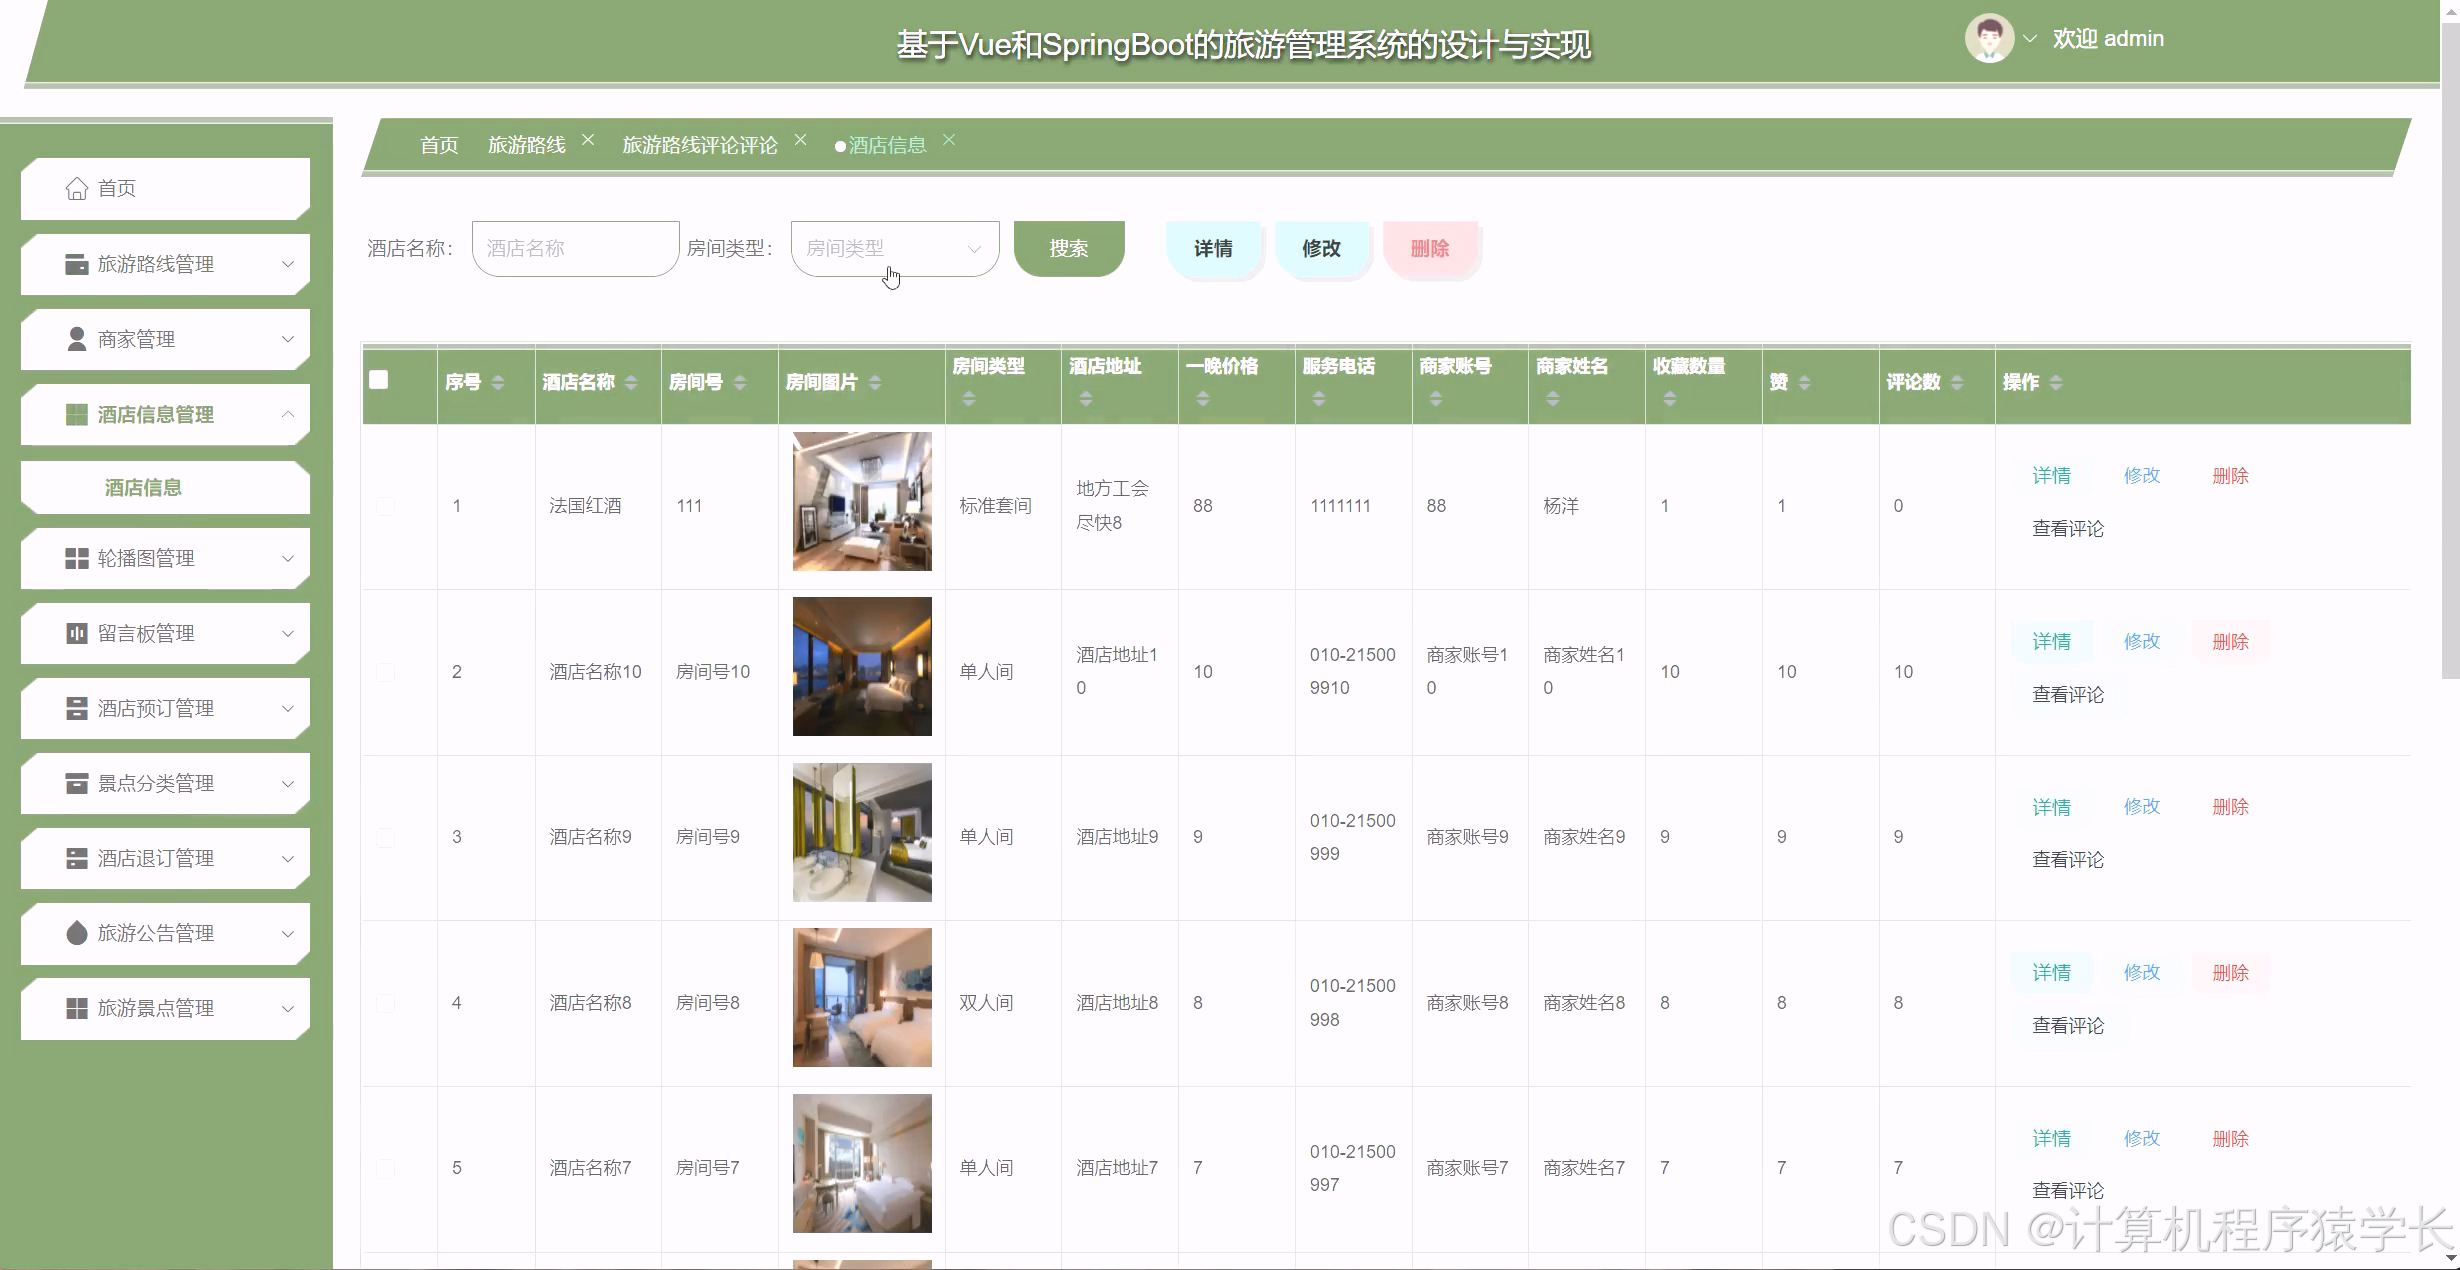Open 酒店信息 submenu item
This screenshot has width=2460, height=1270.
coord(165,487)
